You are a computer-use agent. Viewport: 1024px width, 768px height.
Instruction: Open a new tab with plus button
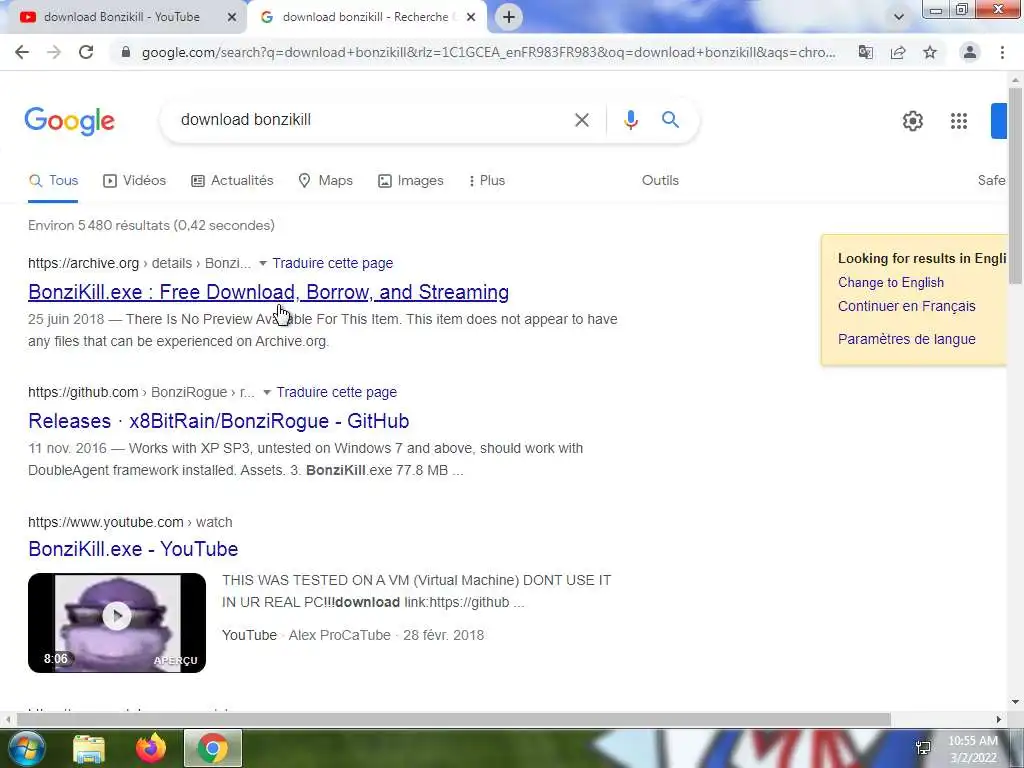tap(509, 17)
